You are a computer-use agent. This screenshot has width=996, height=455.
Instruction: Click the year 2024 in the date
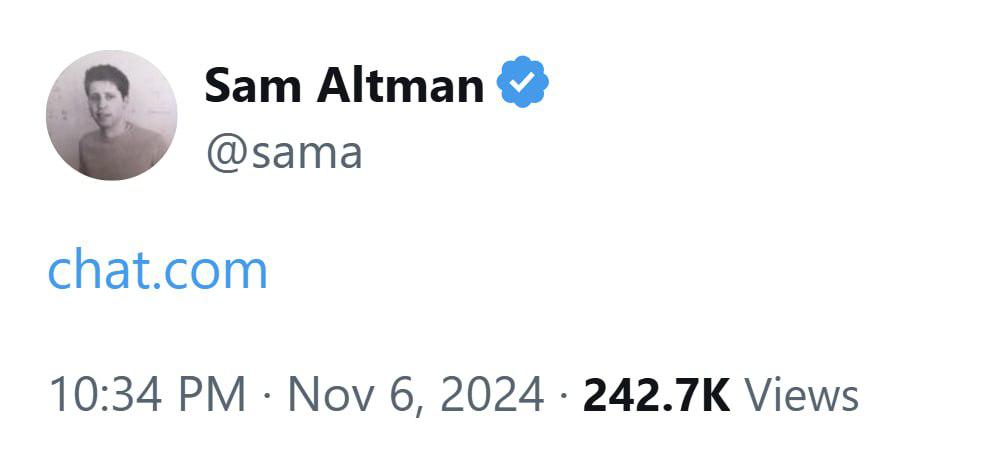[x=492, y=394]
